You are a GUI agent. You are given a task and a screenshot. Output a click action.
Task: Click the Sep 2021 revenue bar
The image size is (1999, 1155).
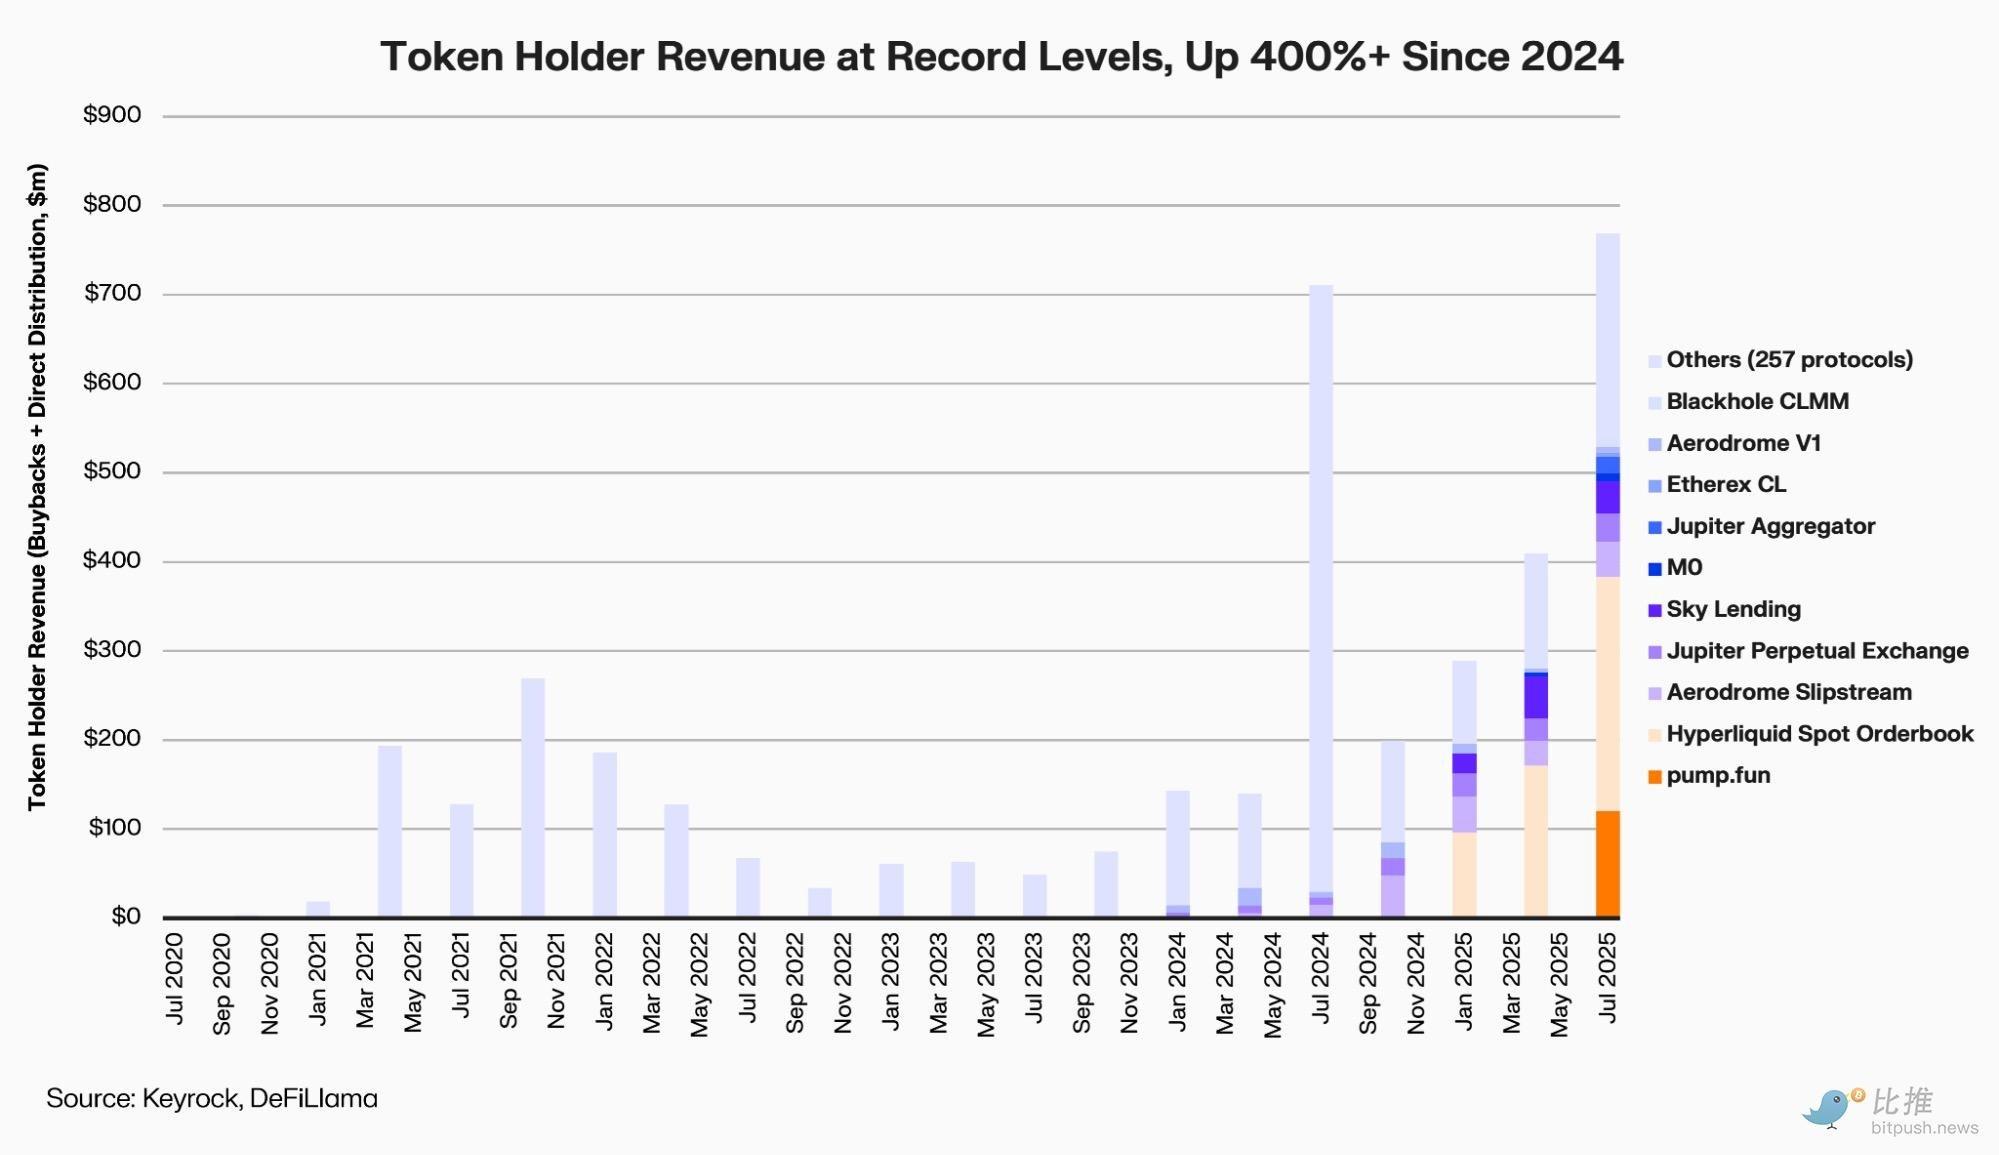533,797
